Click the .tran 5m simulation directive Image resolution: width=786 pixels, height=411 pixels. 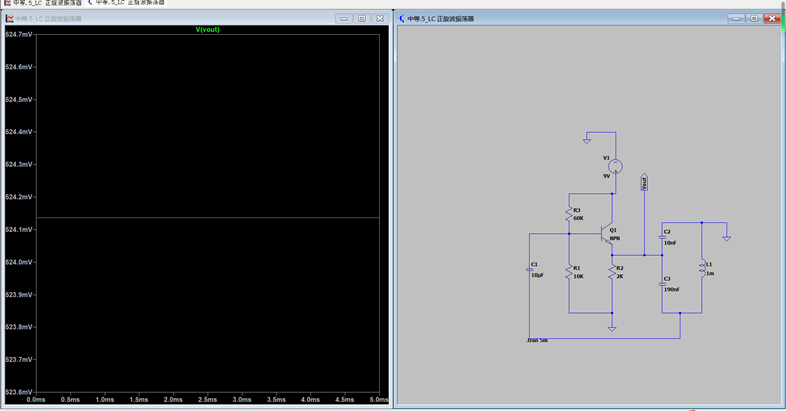tap(537, 340)
